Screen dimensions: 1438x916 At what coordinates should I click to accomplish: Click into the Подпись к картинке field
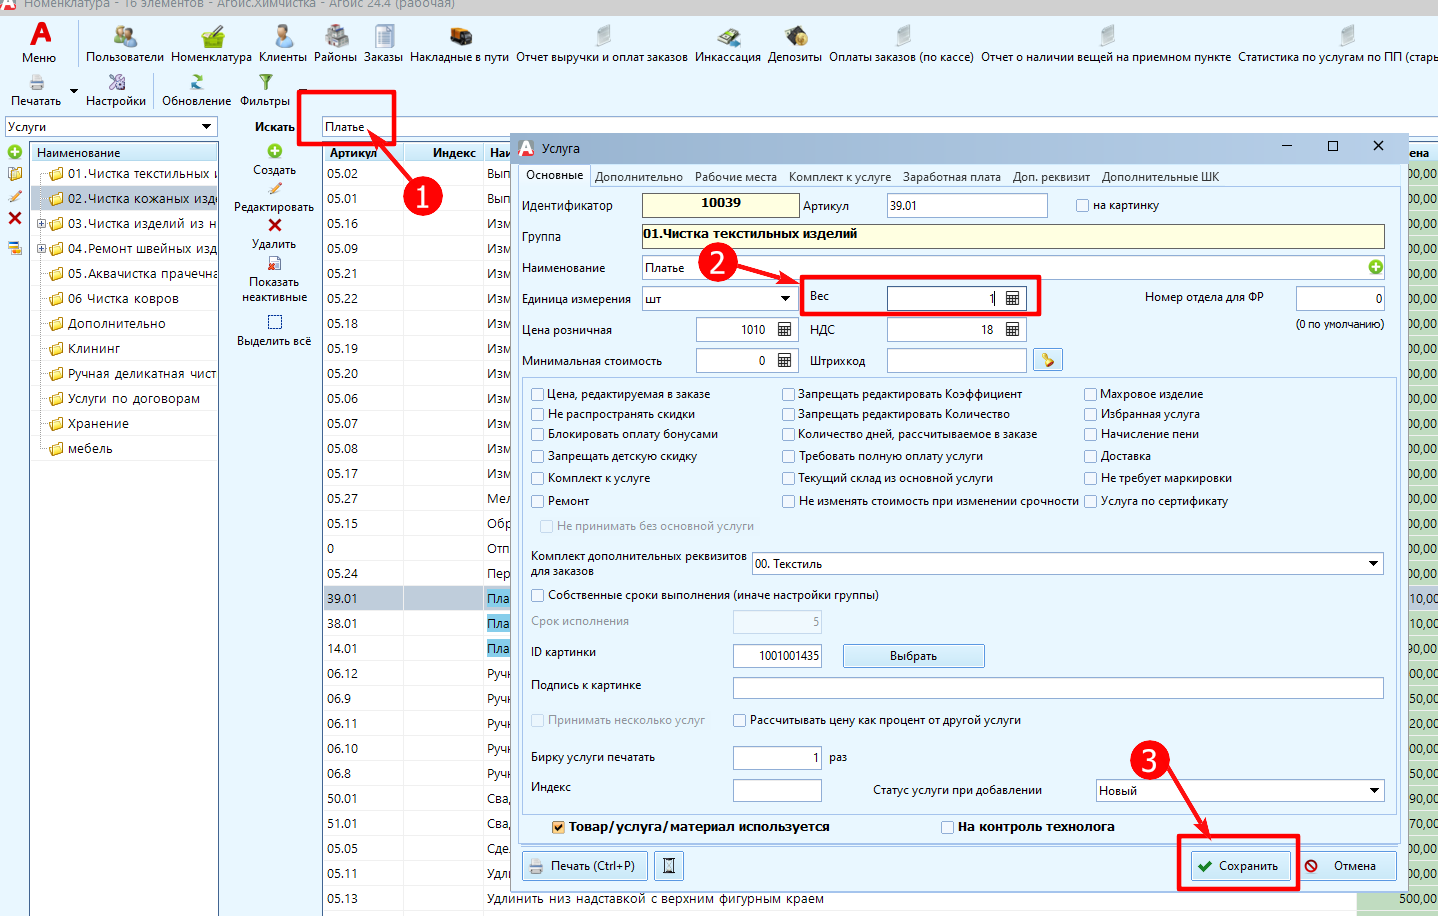tap(1057, 688)
